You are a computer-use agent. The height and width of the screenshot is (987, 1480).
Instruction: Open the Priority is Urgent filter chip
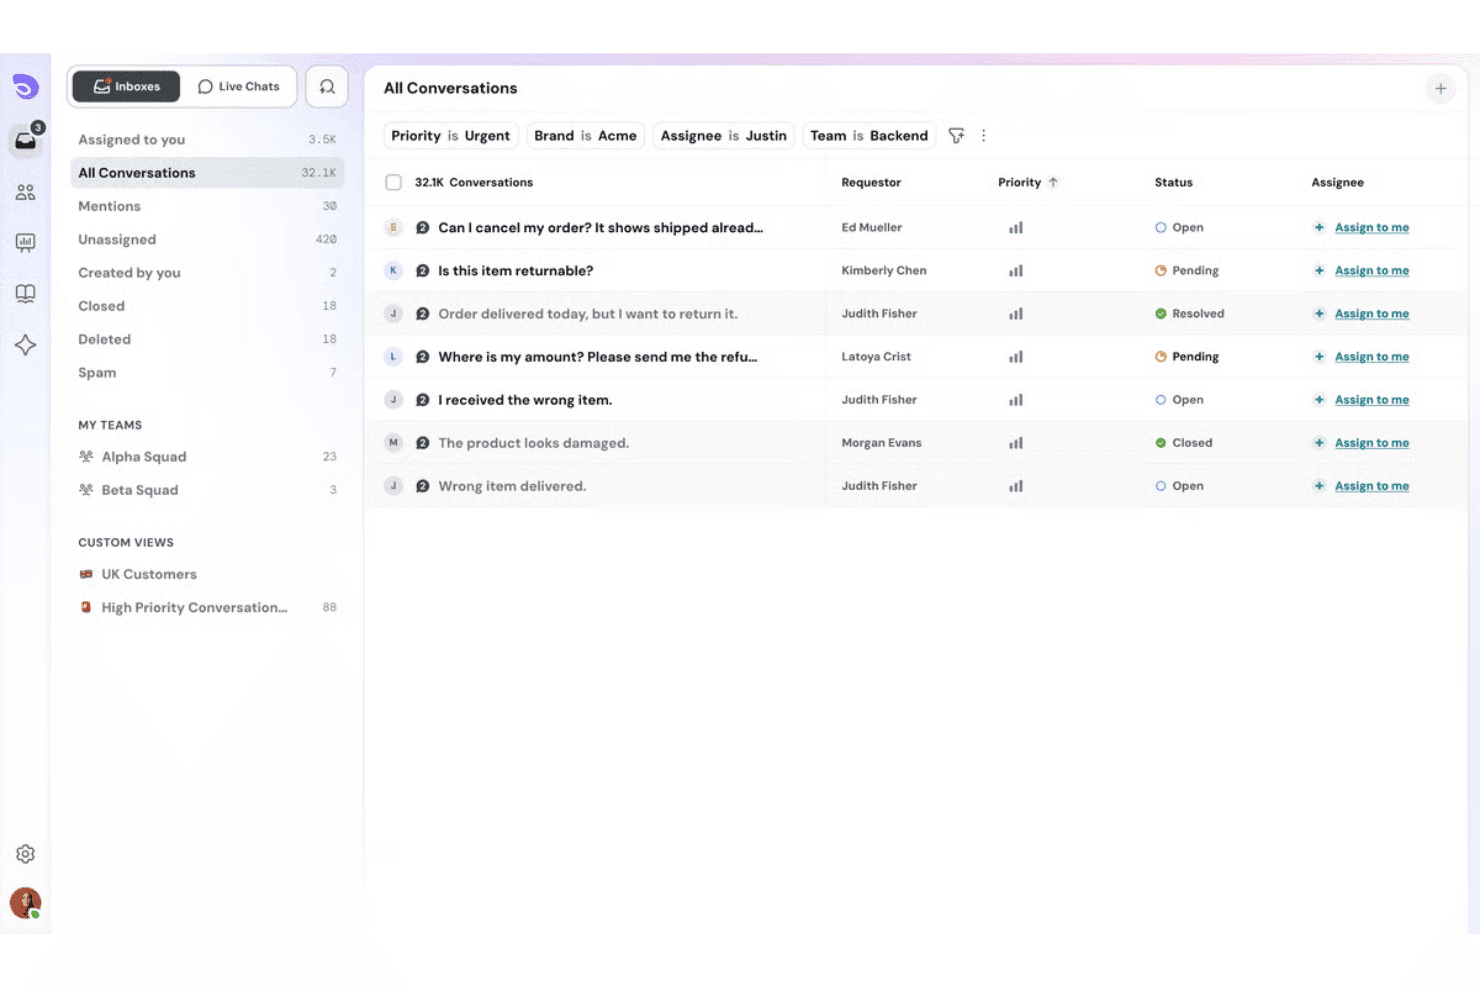(451, 136)
